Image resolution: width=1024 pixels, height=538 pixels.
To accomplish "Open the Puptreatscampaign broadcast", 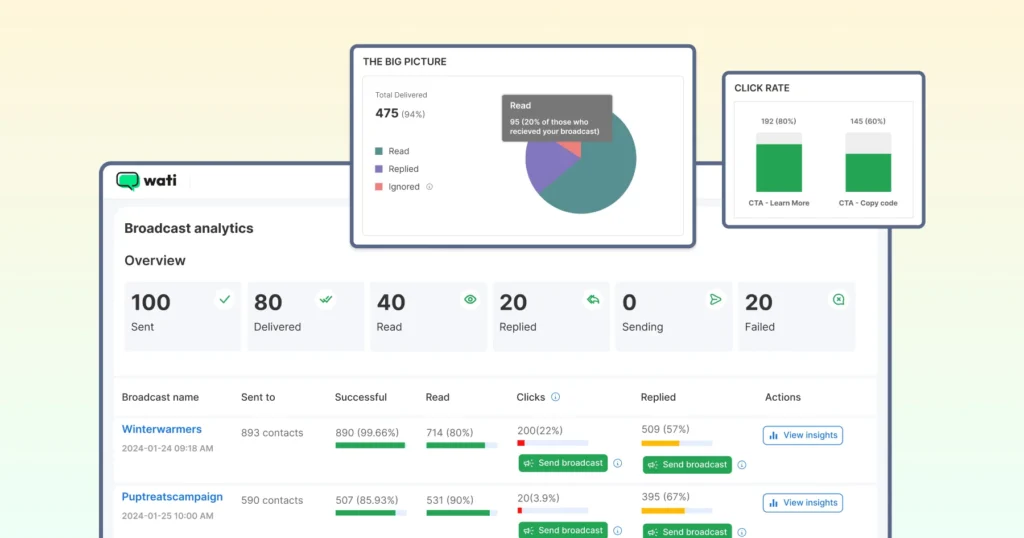I will 172,497.
